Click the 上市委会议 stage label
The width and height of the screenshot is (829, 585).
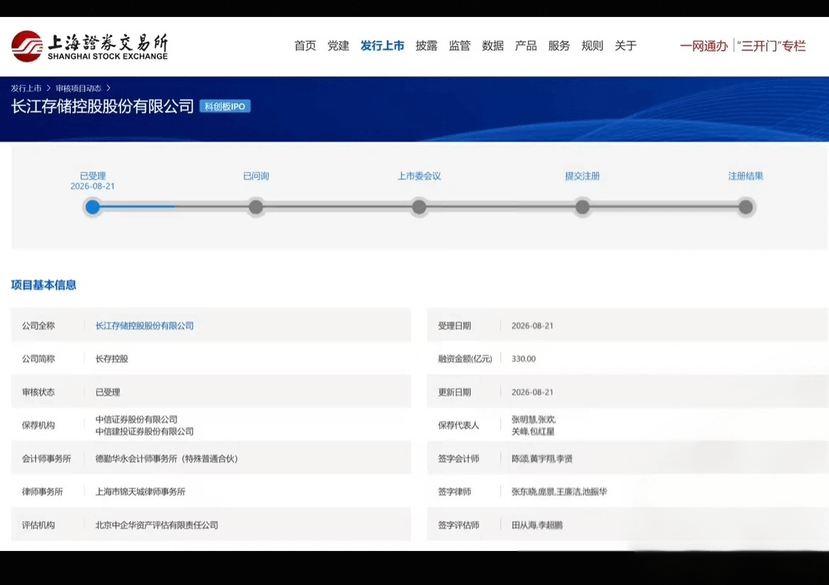pyautogui.click(x=419, y=176)
